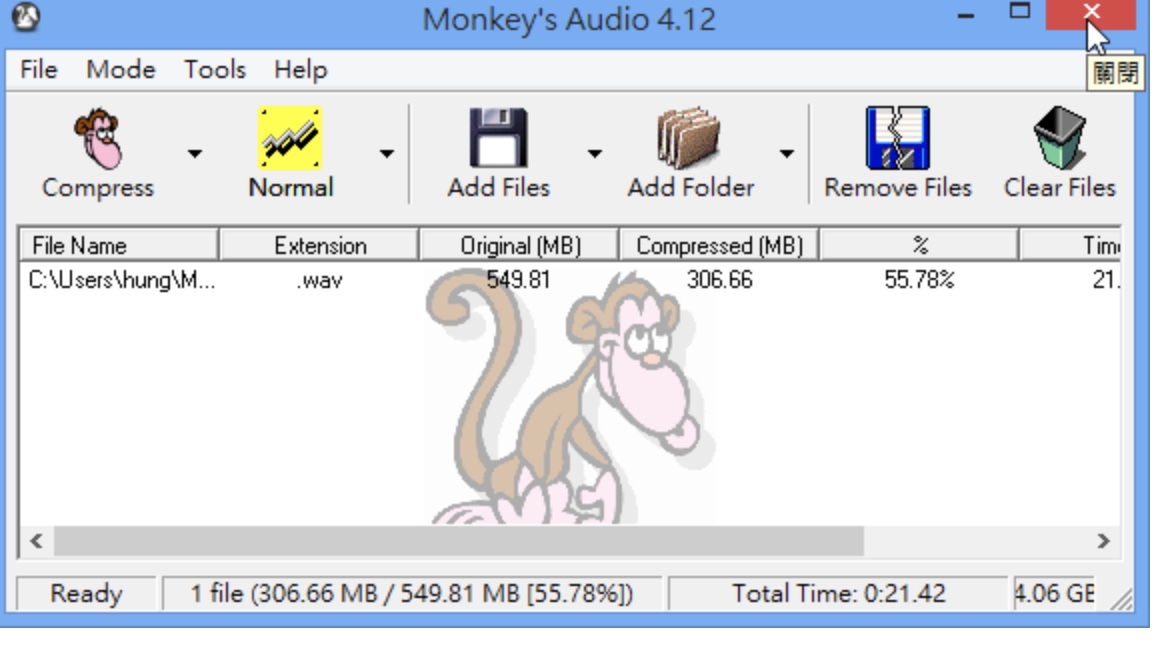Select the Normal compression level icon
This screenshot has width=1158, height=648.
(290, 138)
